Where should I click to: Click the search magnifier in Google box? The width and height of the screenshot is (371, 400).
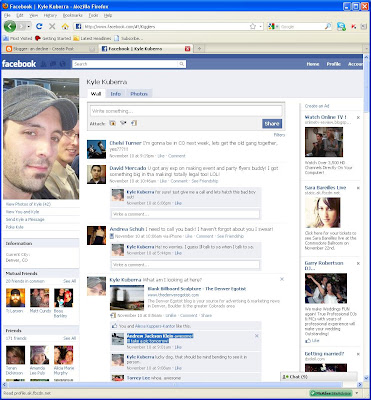(328, 26)
